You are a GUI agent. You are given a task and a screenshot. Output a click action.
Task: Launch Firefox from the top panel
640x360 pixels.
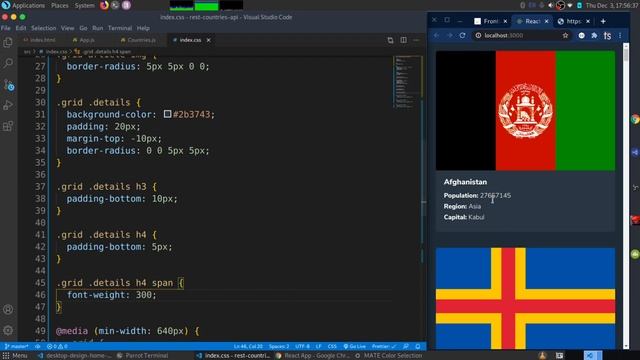[x=104, y=5]
